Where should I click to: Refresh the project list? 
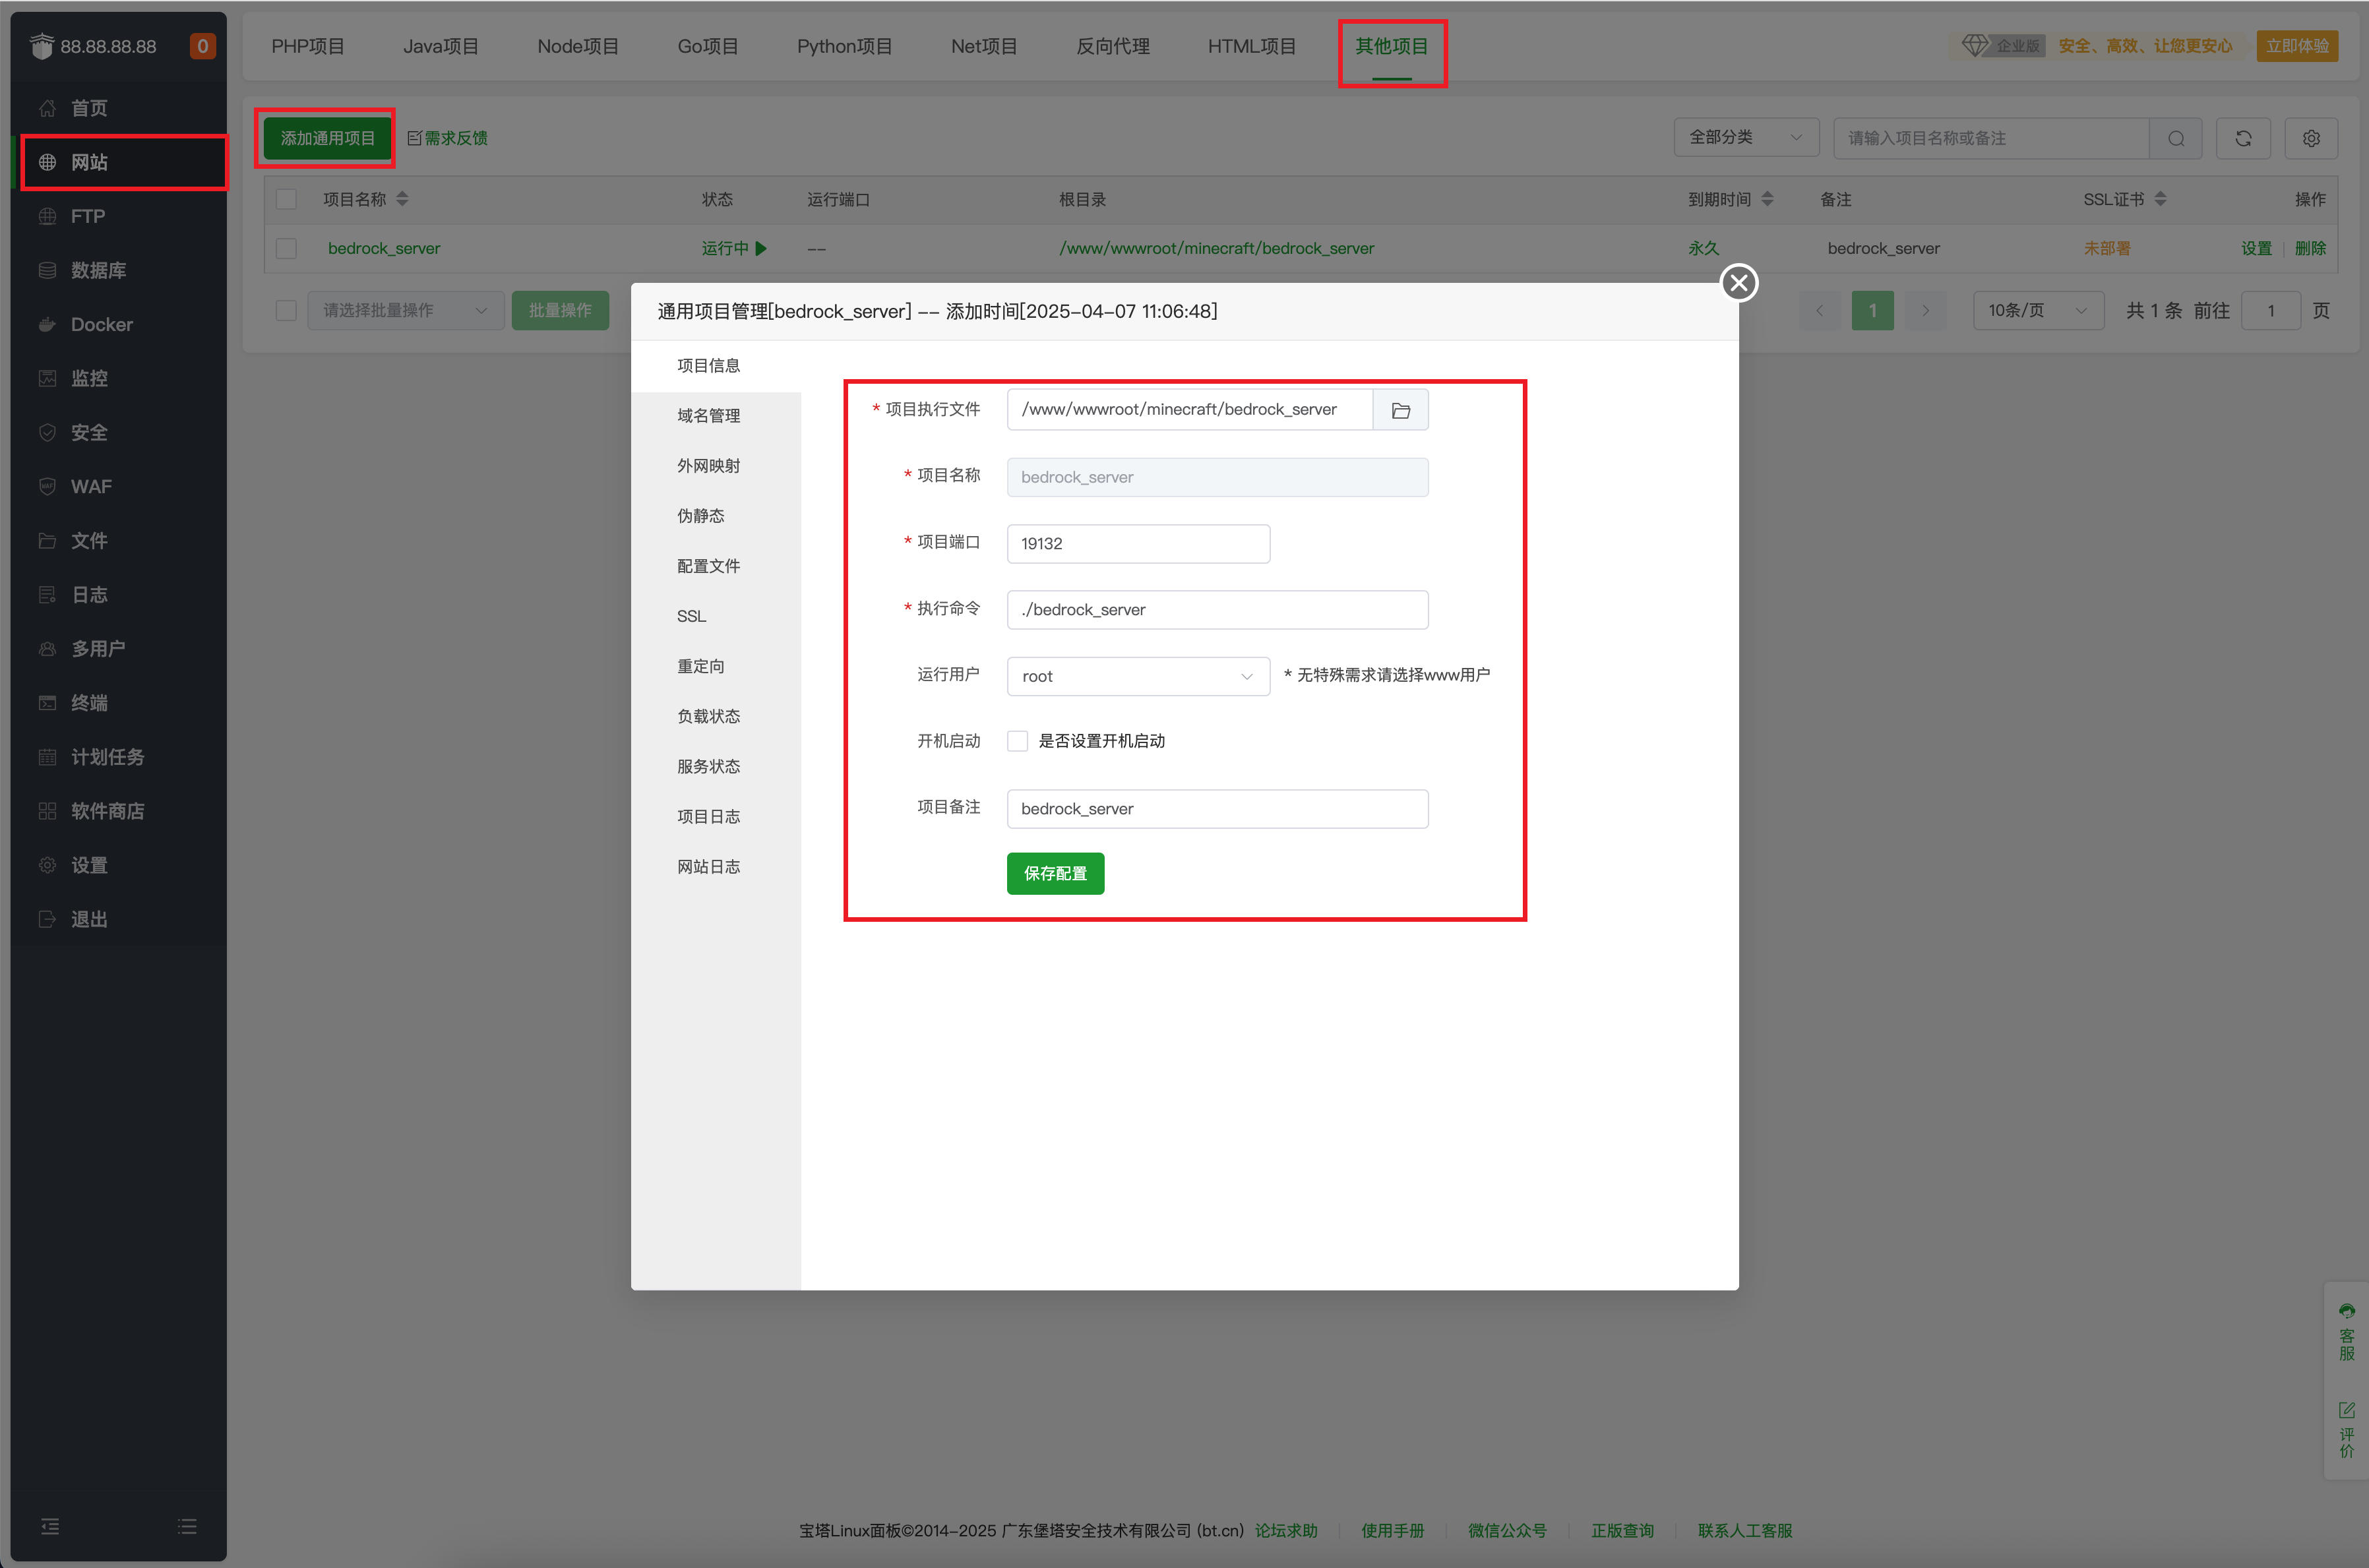[2243, 138]
